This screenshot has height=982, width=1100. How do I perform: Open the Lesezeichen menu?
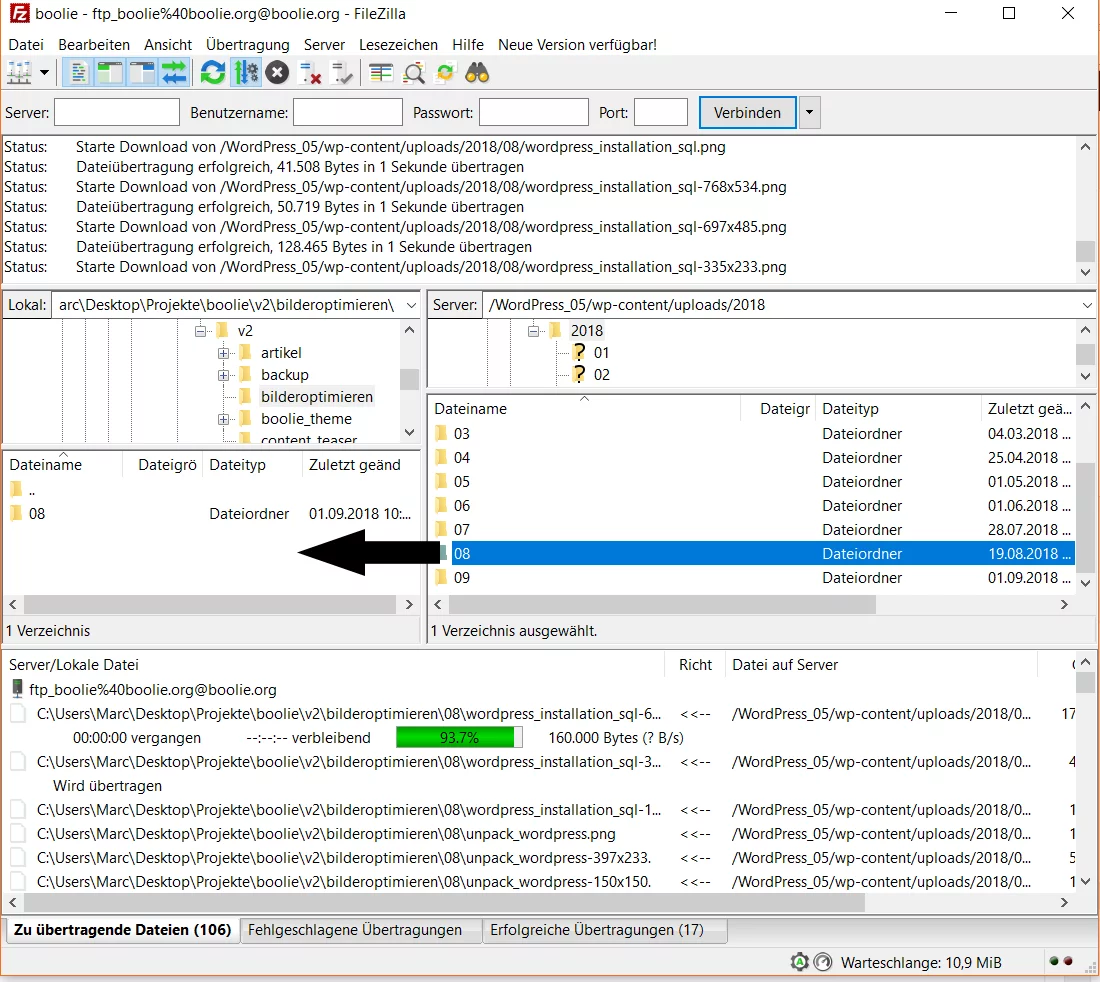pos(398,44)
